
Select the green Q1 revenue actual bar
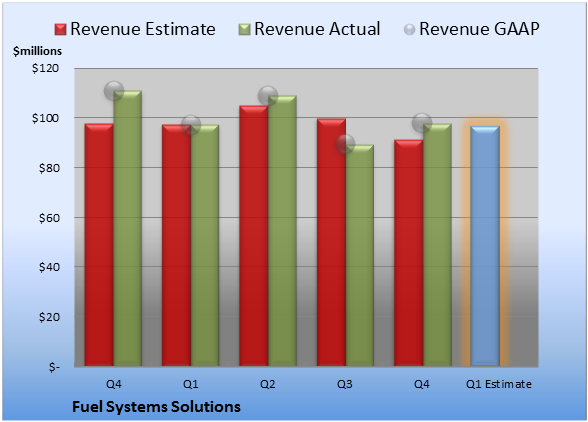205,245
